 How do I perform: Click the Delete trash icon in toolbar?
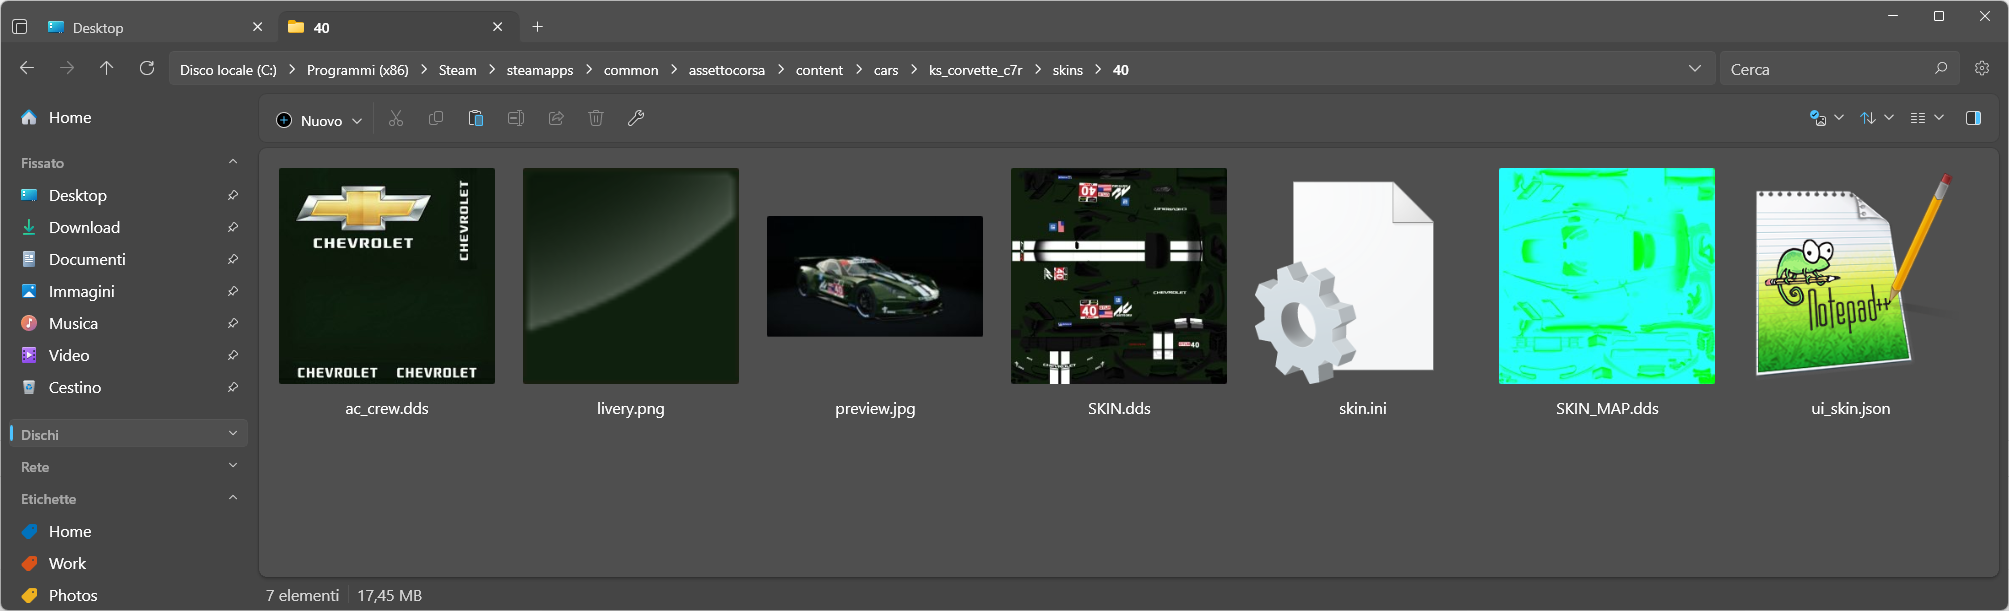(596, 119)
